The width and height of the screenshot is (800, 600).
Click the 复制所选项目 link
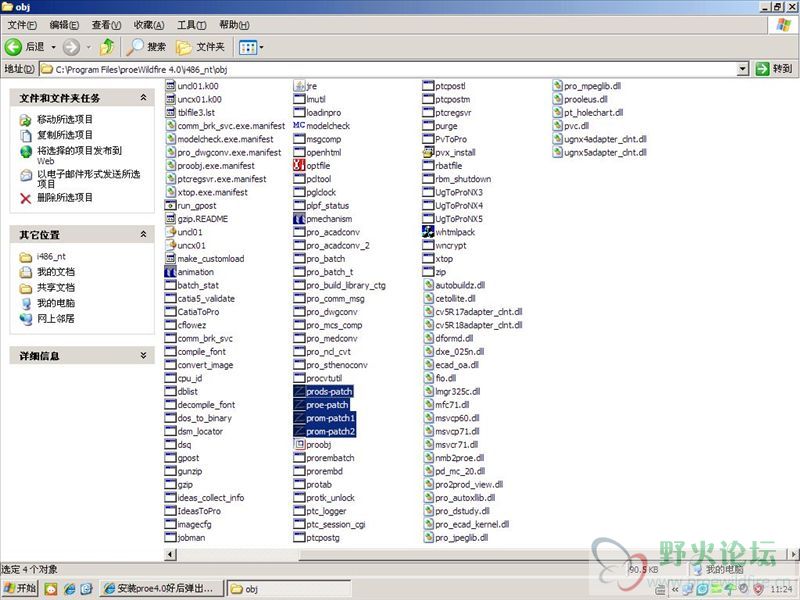(65, 135)
